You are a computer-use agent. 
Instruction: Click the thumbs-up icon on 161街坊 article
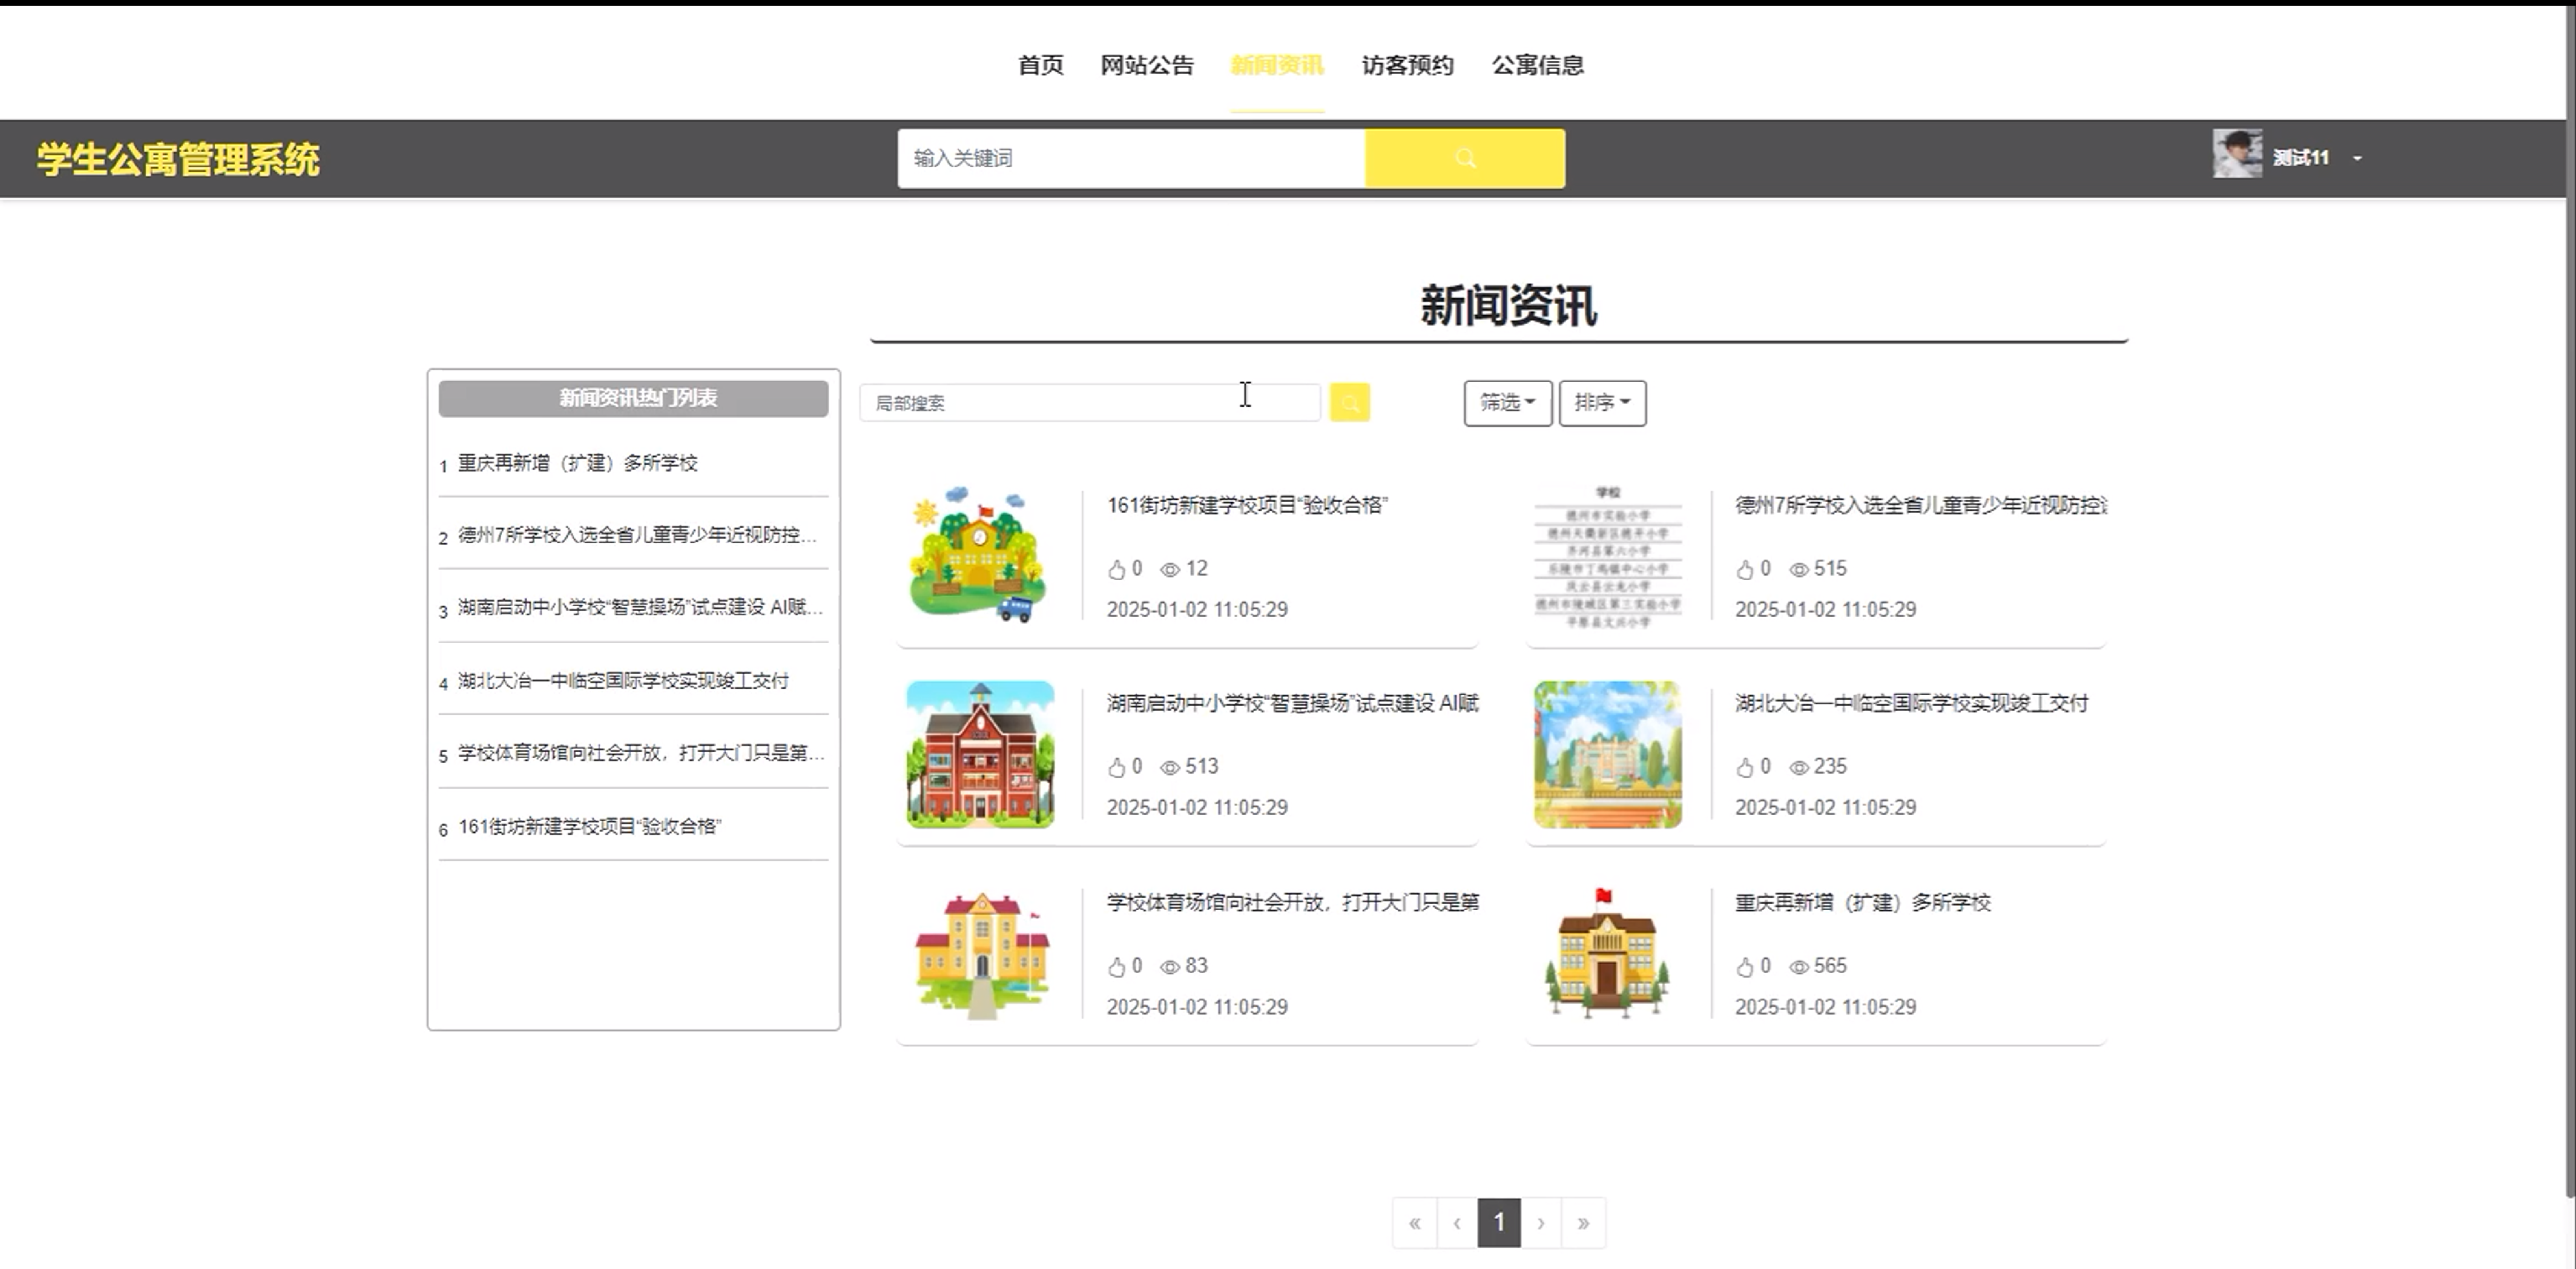1116,570
